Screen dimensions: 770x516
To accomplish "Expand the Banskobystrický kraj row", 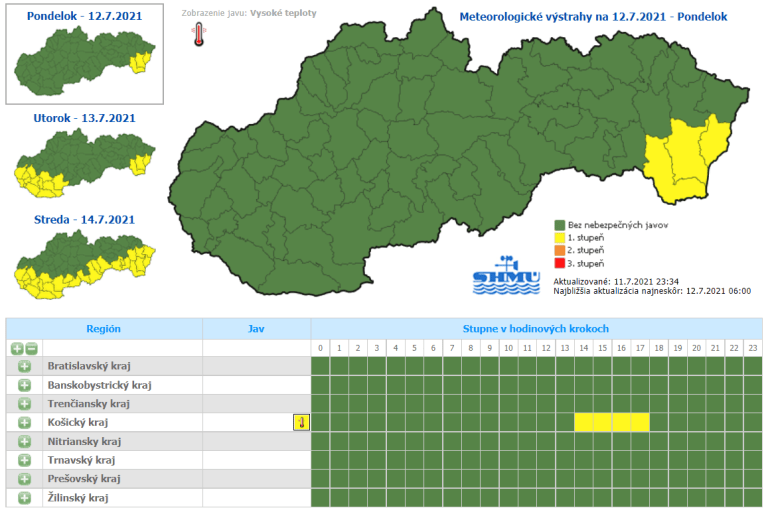I will pyautogui.click(x=25, y=385).
